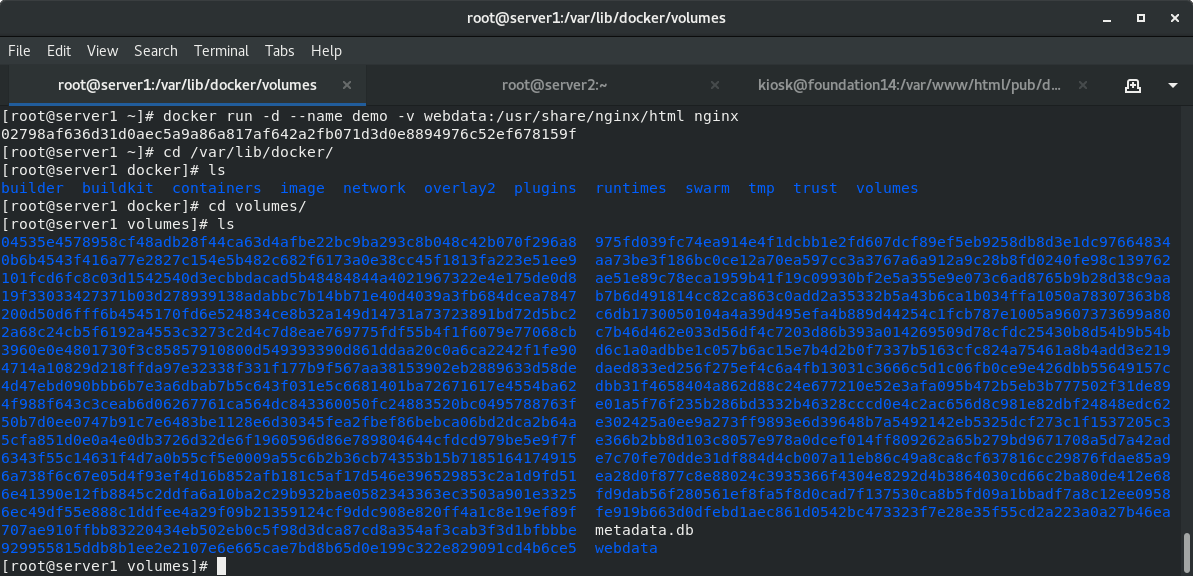
Task: Click volume hash starting b7b6d491814c
Action: point(883,296)
